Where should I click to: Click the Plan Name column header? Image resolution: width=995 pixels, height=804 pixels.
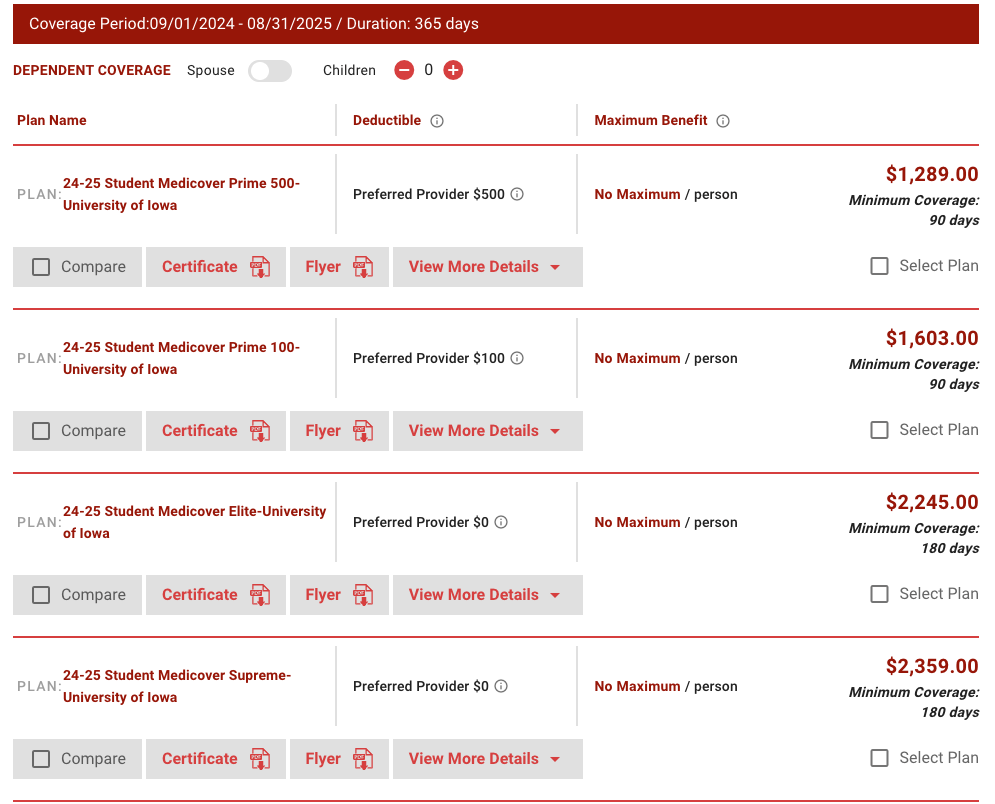point(51,121)
